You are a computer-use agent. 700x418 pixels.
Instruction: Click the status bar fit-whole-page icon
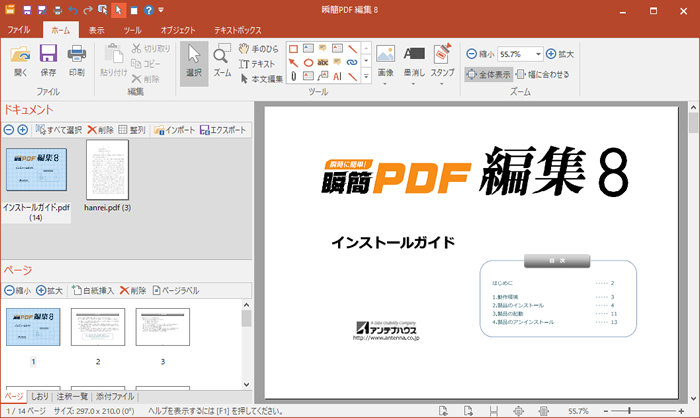coord(518,411)
